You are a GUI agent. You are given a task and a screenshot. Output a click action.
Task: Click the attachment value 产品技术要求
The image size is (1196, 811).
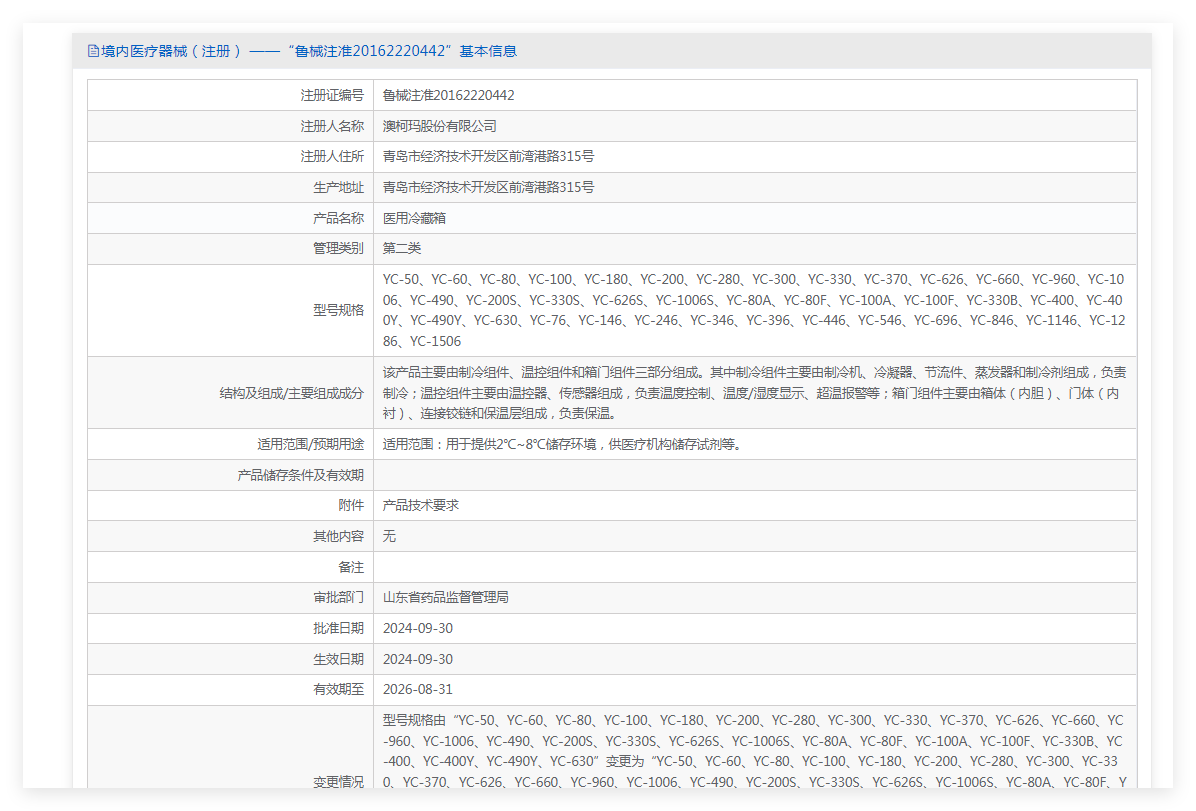click(x=420, y=505)
